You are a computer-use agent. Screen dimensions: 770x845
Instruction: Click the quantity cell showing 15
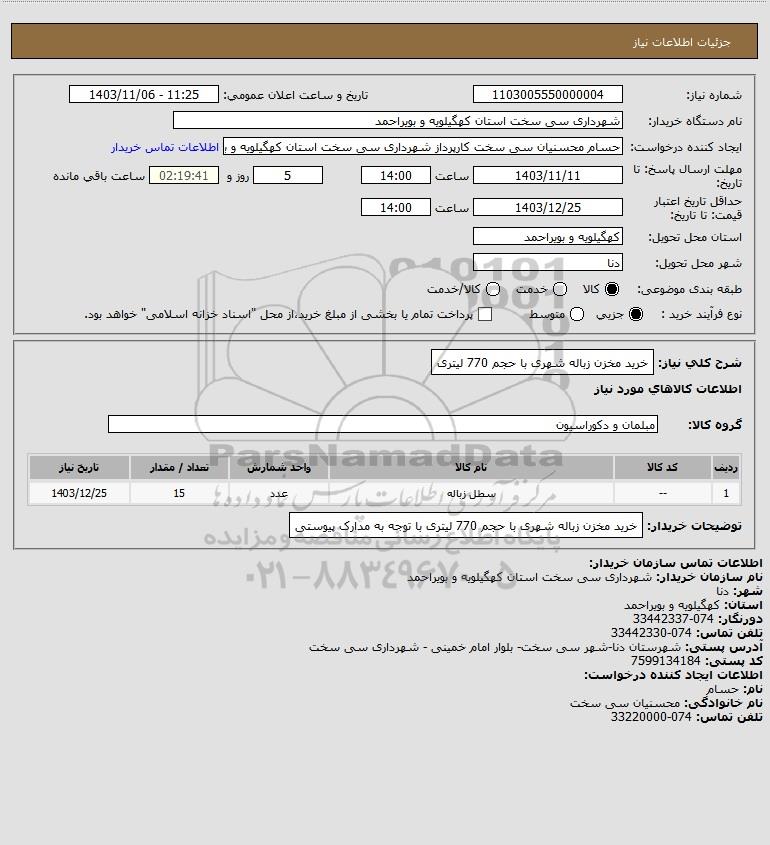(179, 493)
